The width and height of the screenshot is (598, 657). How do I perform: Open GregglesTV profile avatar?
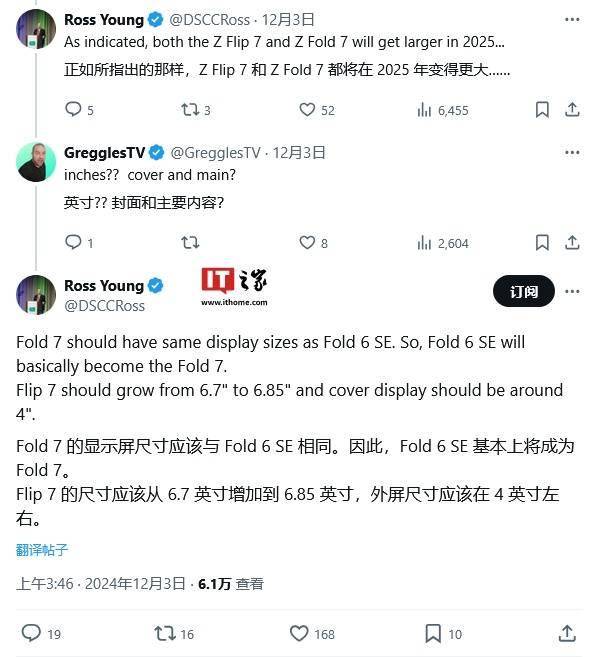click(x=36, y=162)
